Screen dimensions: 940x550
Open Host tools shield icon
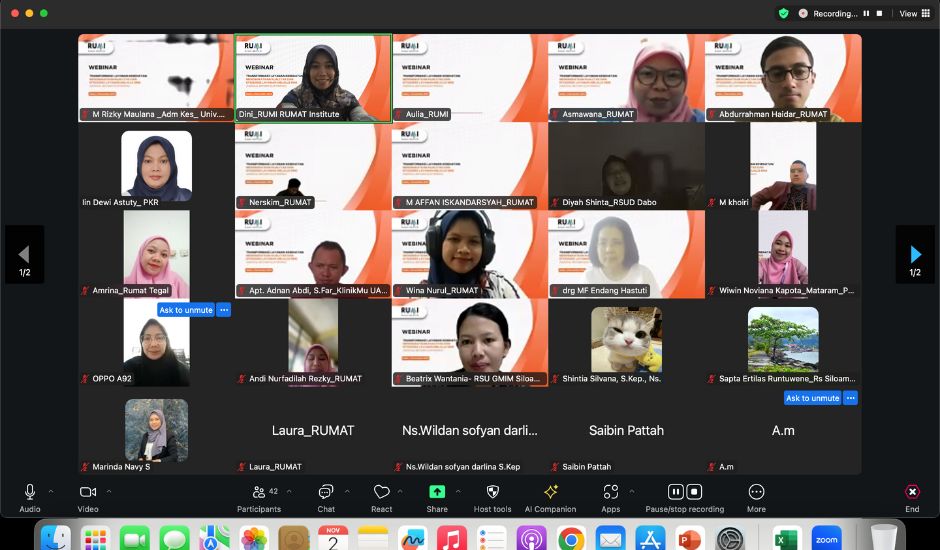point(492,492)
